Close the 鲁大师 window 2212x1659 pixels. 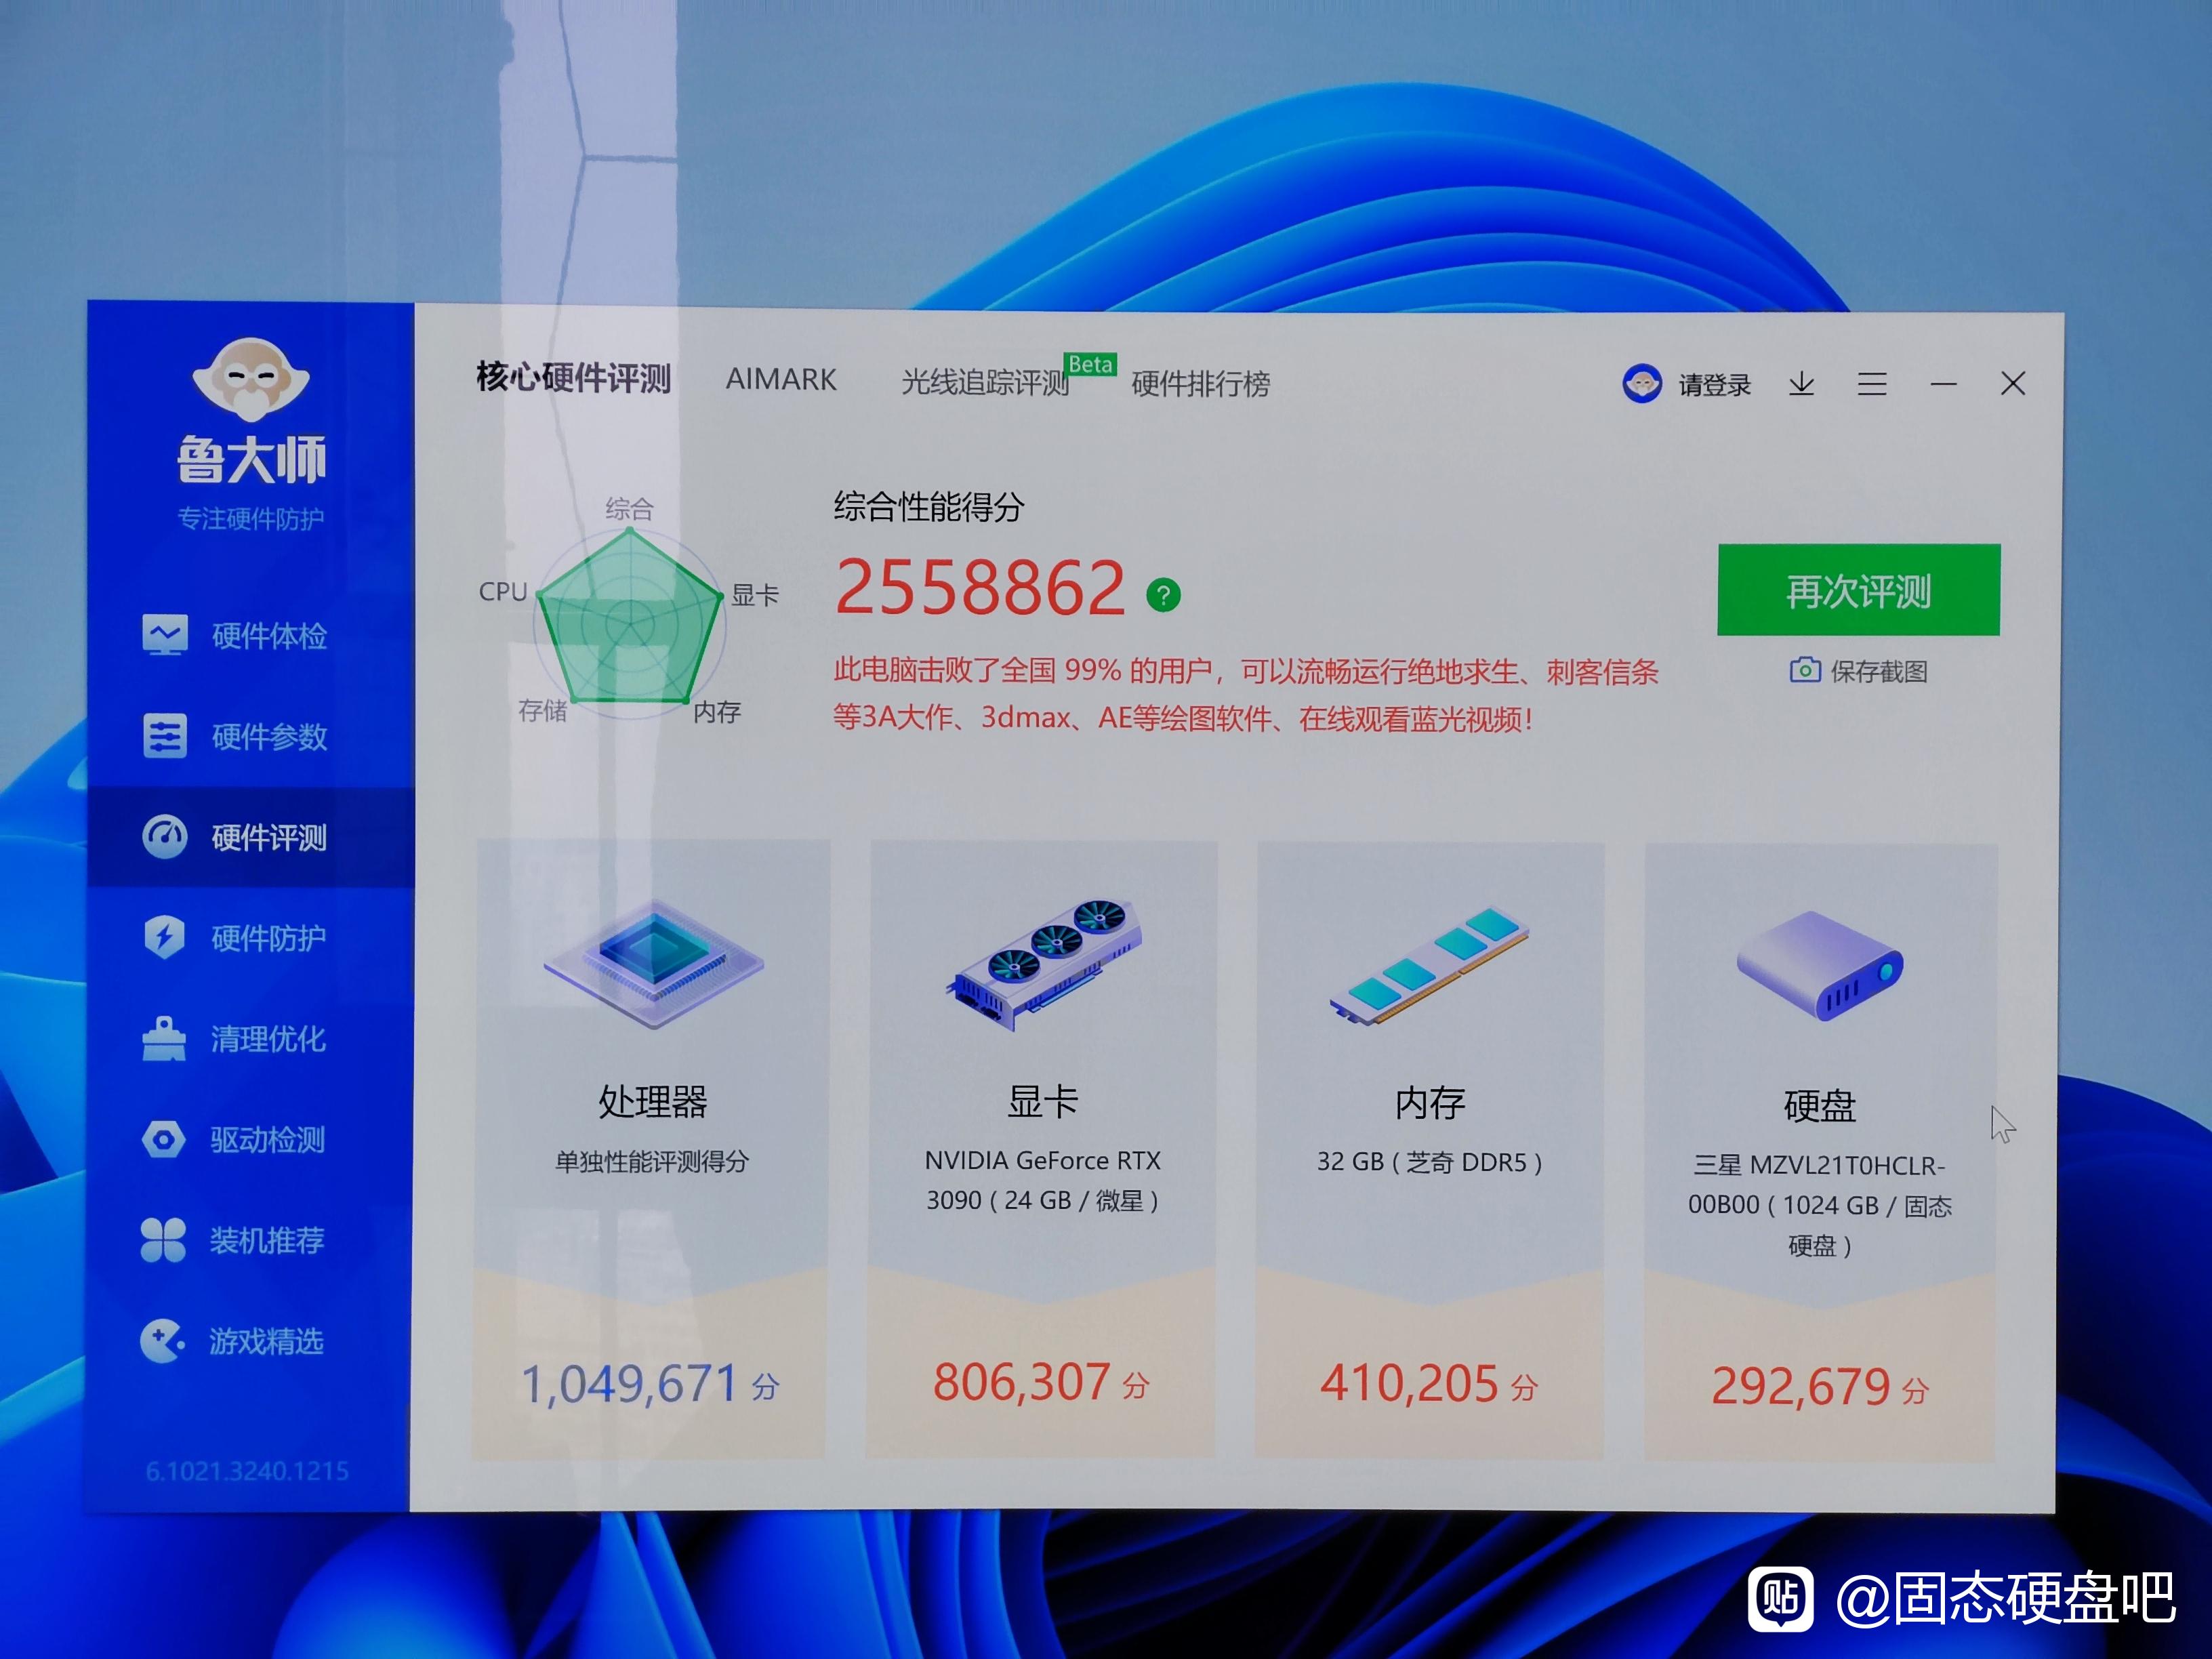click(x=2013, y=383)
